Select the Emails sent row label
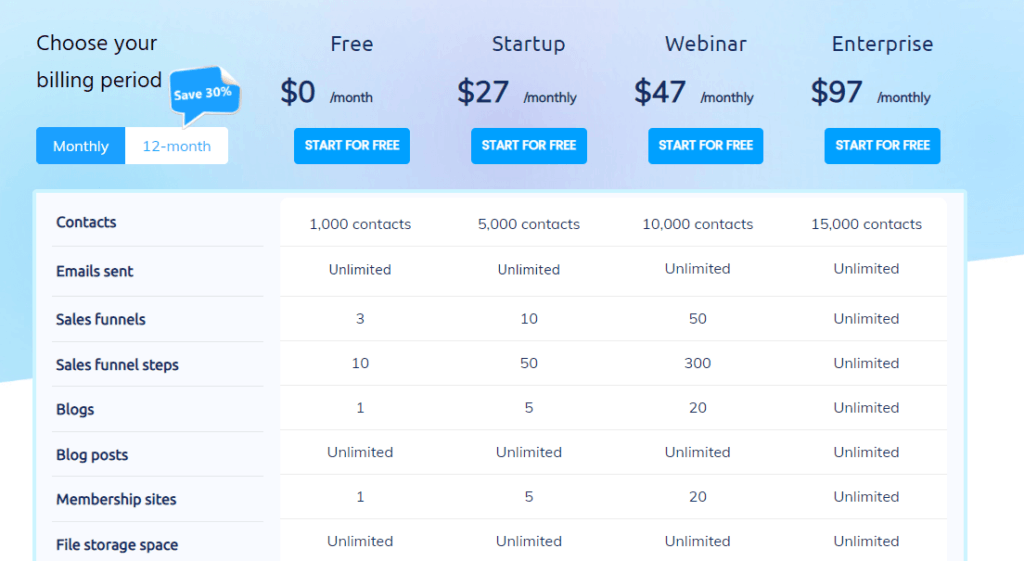The width and height of the screenshot is (1024, 561). (x=94, y=271)
